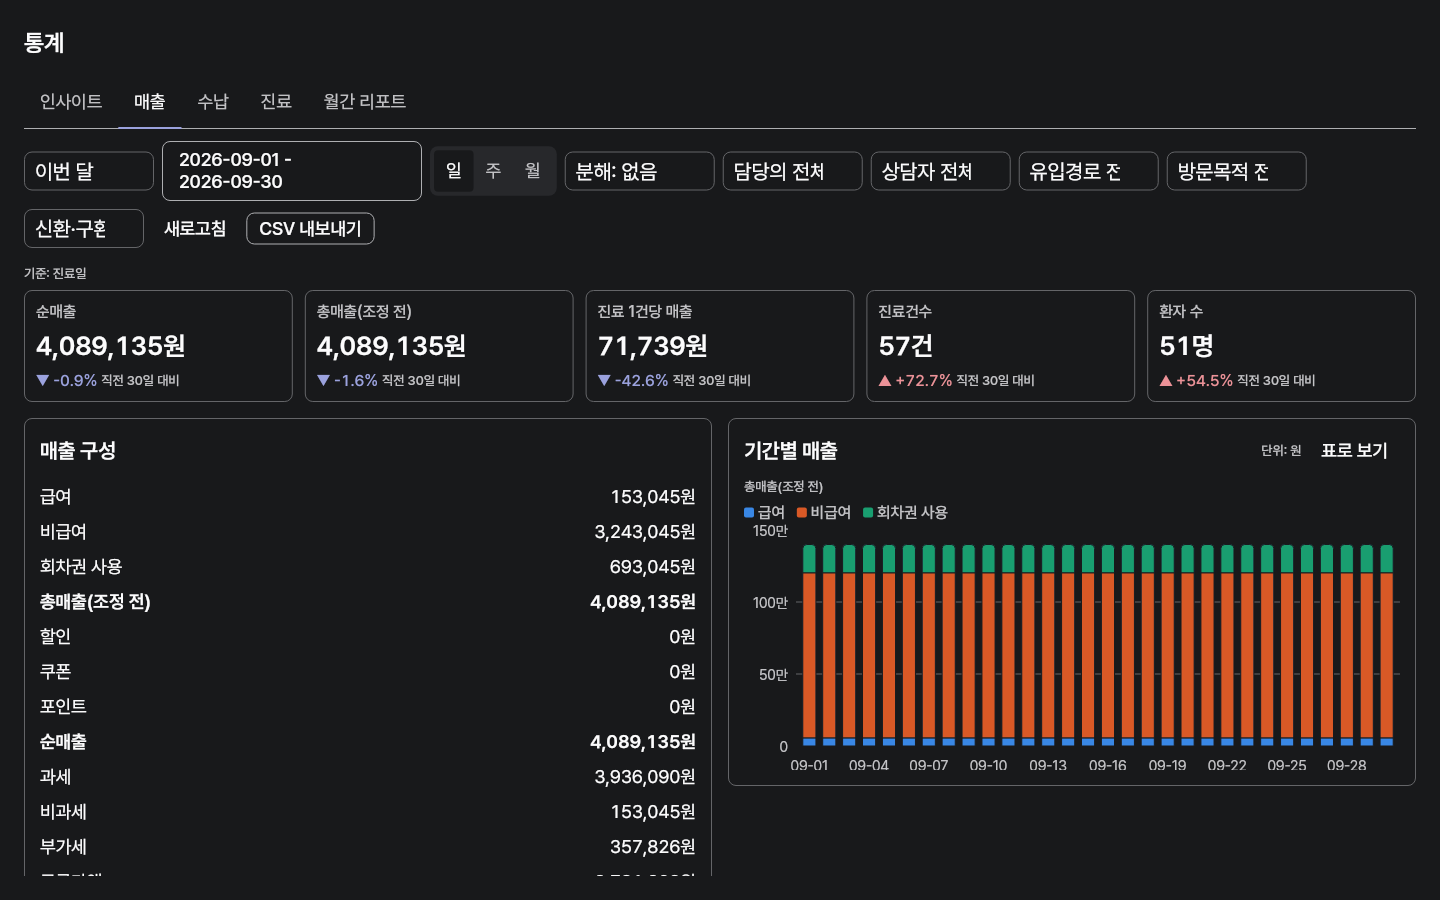This screenshot has height=900, width=1440.
Task: Click the 포인트 row label
Action: pos(63,707)
